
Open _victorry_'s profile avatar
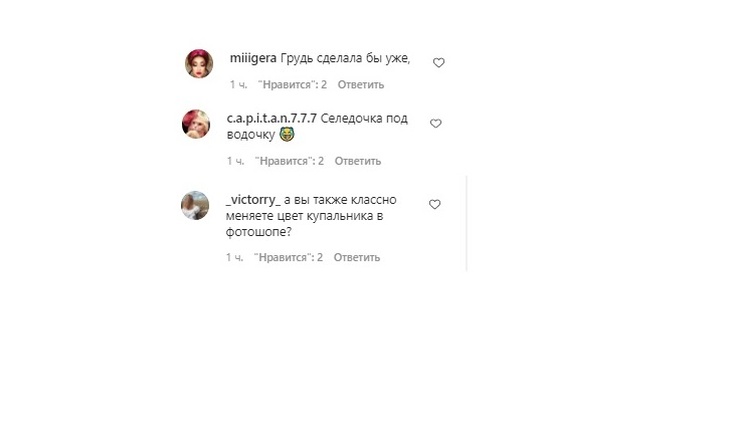[195, 205]
